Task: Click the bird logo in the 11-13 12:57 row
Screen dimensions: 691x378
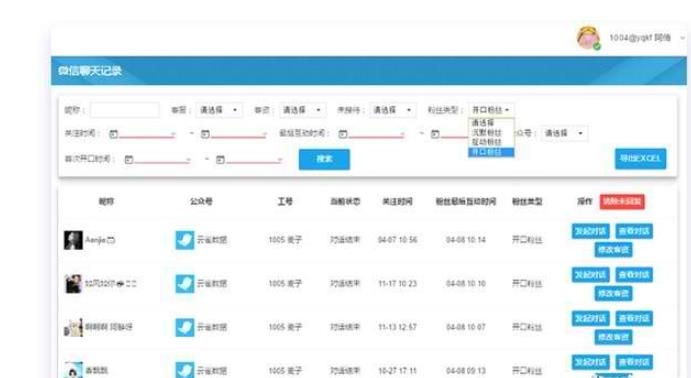Action: 185,327
